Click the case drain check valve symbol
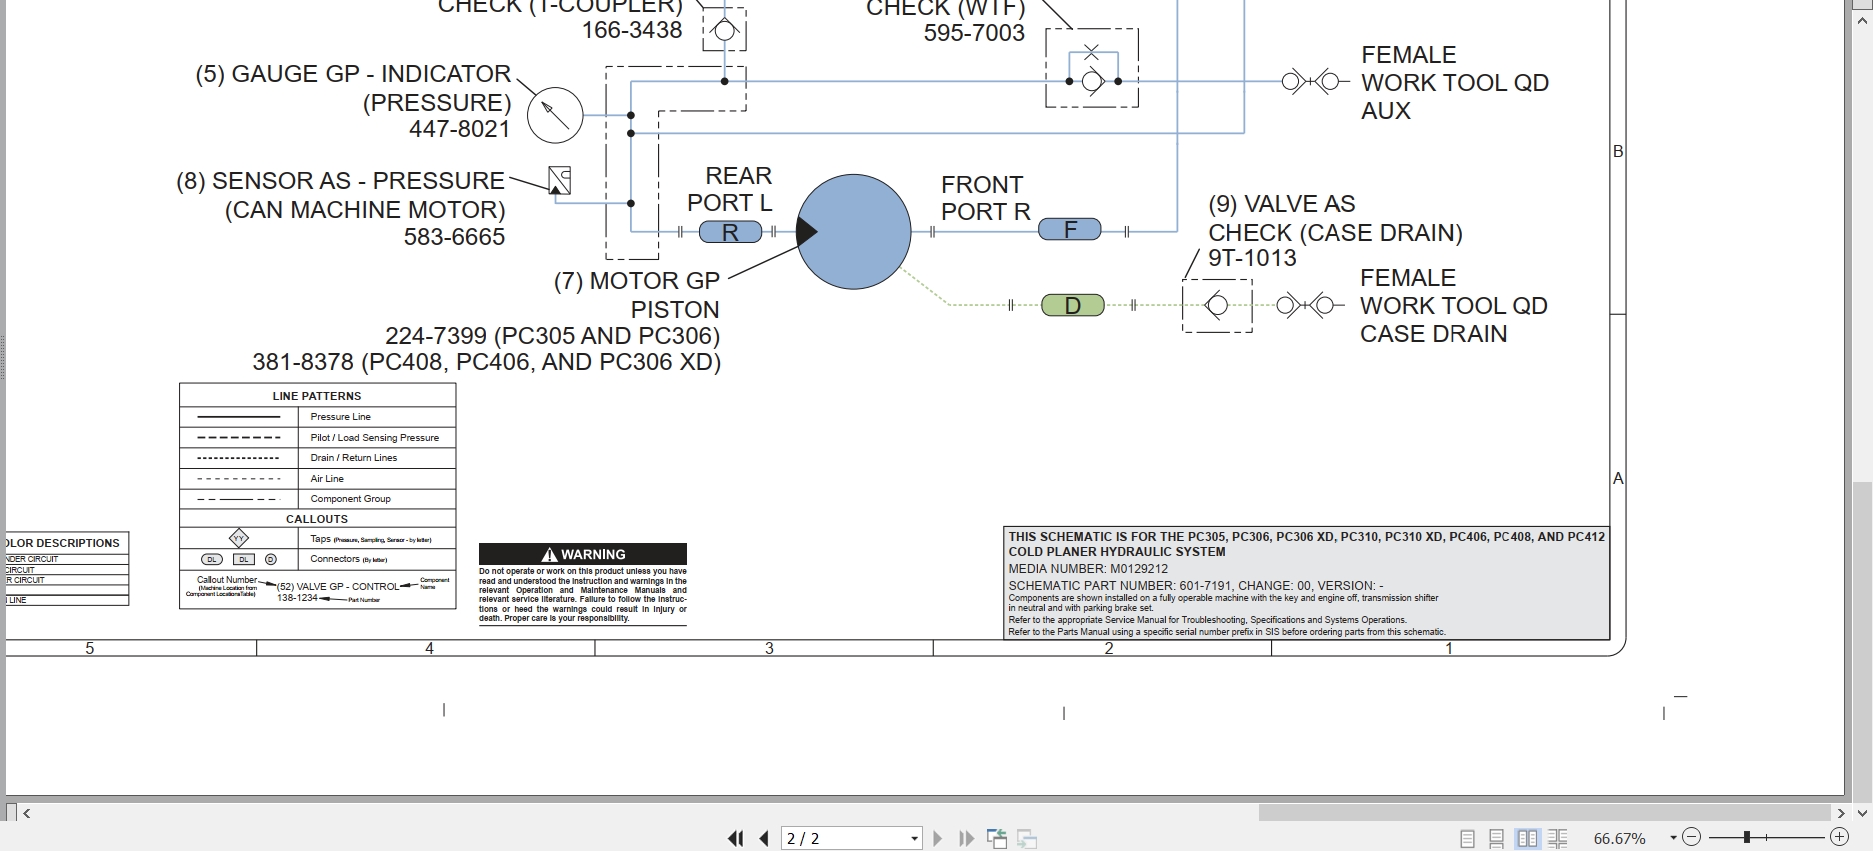This screenshot has height=851, width=1873. [1217, 305]
